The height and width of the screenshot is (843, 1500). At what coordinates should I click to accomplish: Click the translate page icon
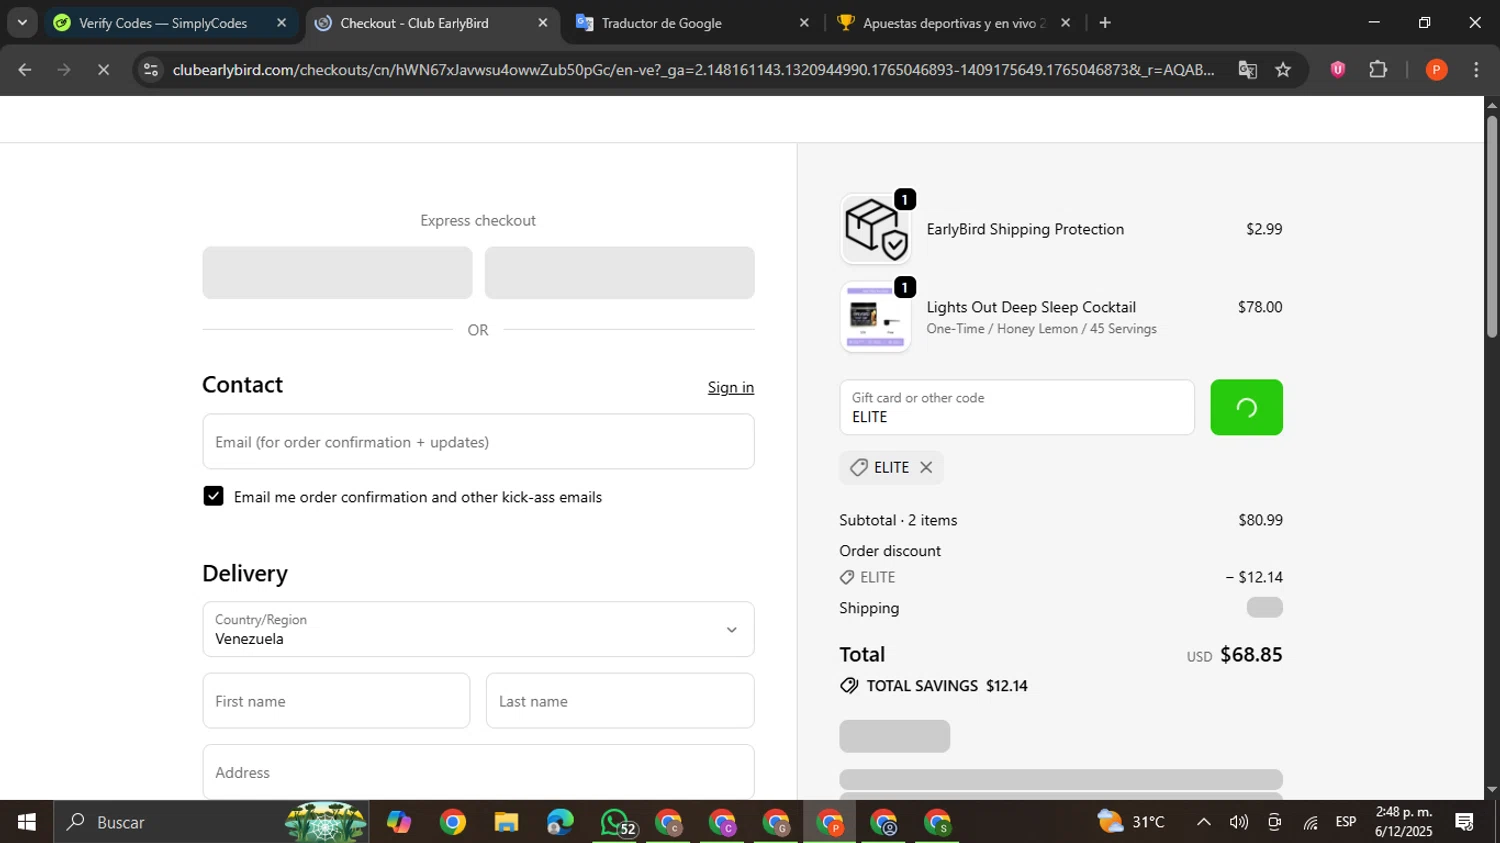click(x=1247, y=70)
